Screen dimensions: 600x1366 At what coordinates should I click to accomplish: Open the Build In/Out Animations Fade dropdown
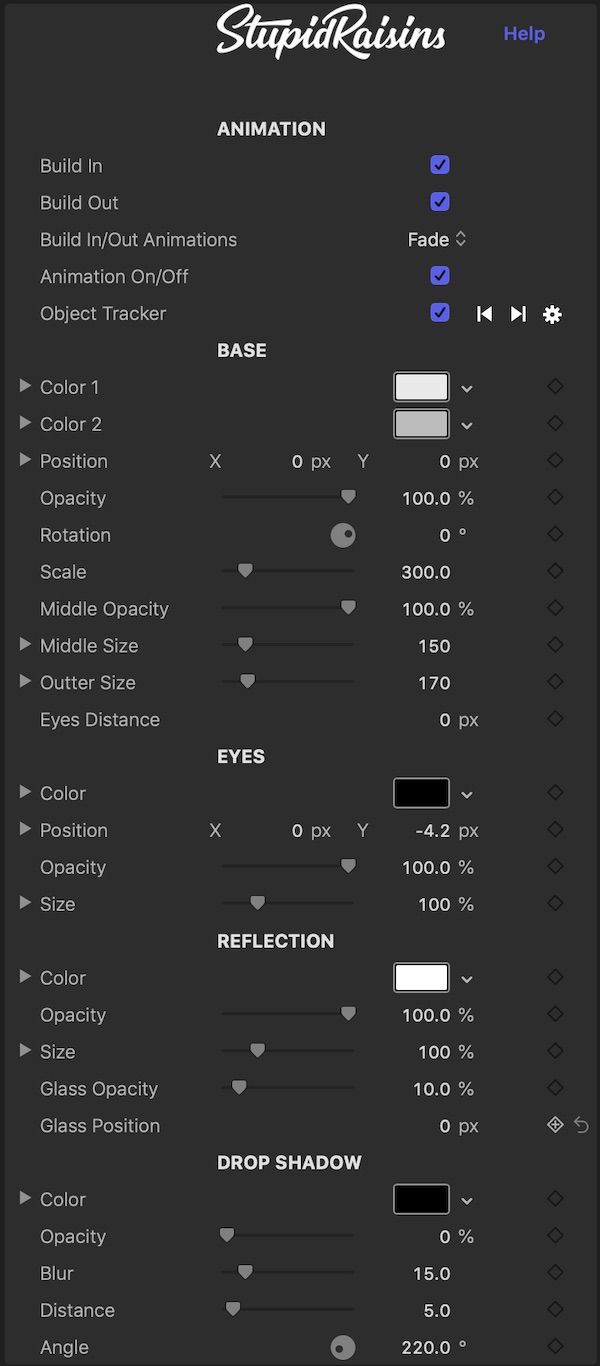coord(437,239)
